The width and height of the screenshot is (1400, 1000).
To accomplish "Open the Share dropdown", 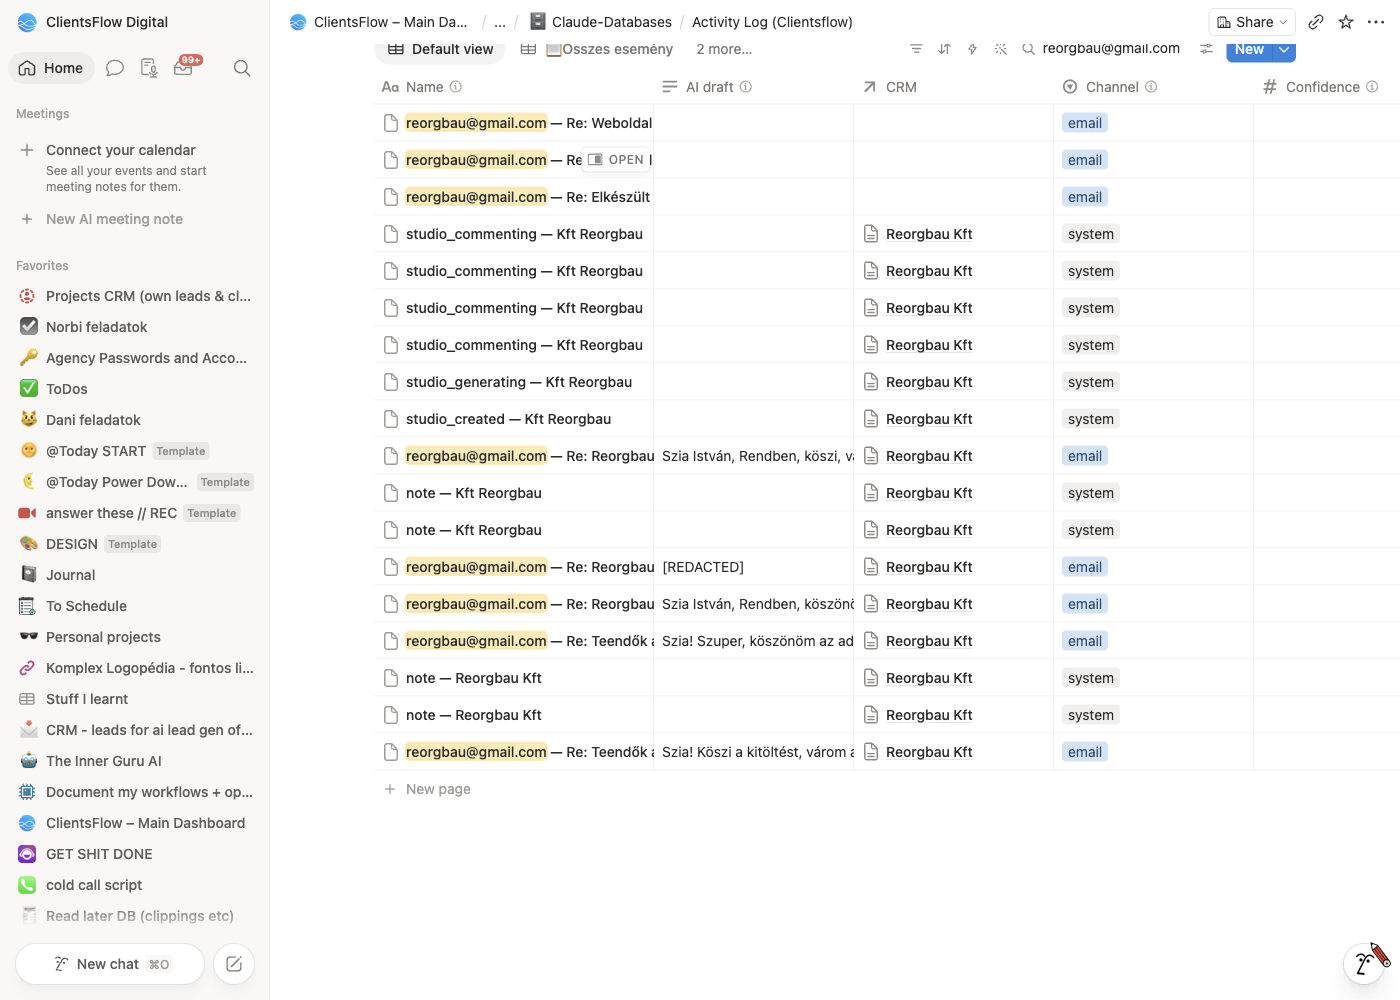I will [1252, 22].
